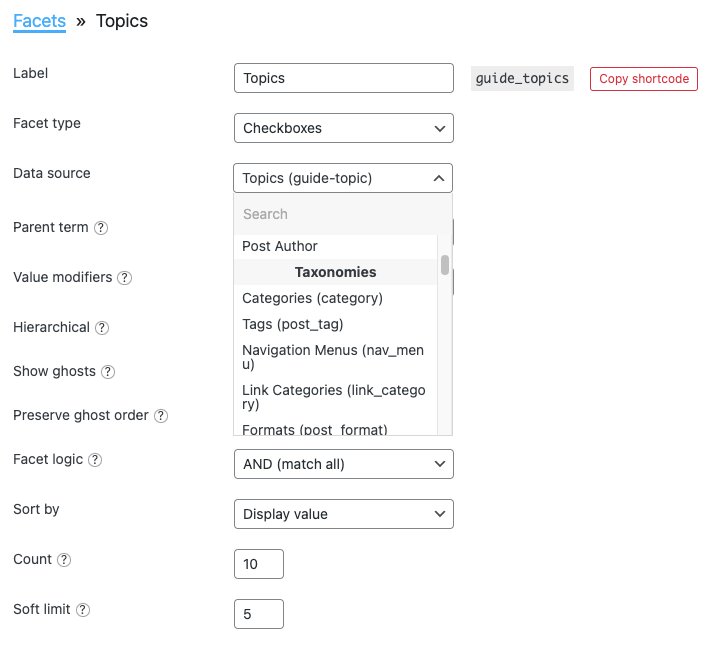
Task: Pick Tags (post_tag) as data source
Action: pyautogui.click(x=336, y=324)
